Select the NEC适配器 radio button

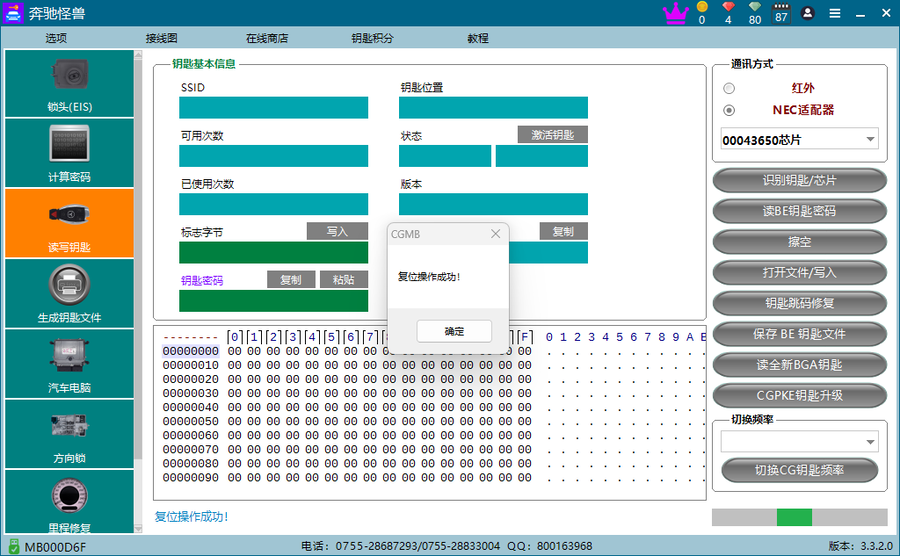coord(729,110)
